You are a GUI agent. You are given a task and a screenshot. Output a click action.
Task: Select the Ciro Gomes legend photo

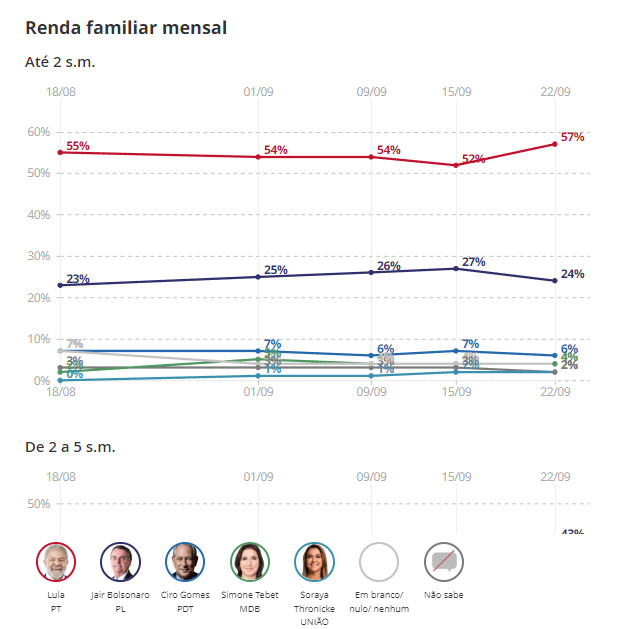pos(185,562)
